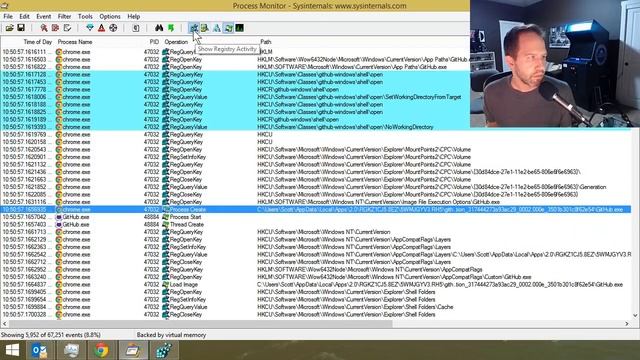Viewport: 640px width, 360px height.
Task: Click the chrome icon in 10:50:57.1619769 row
Action: pyautogui.click(x=59, y=134)
